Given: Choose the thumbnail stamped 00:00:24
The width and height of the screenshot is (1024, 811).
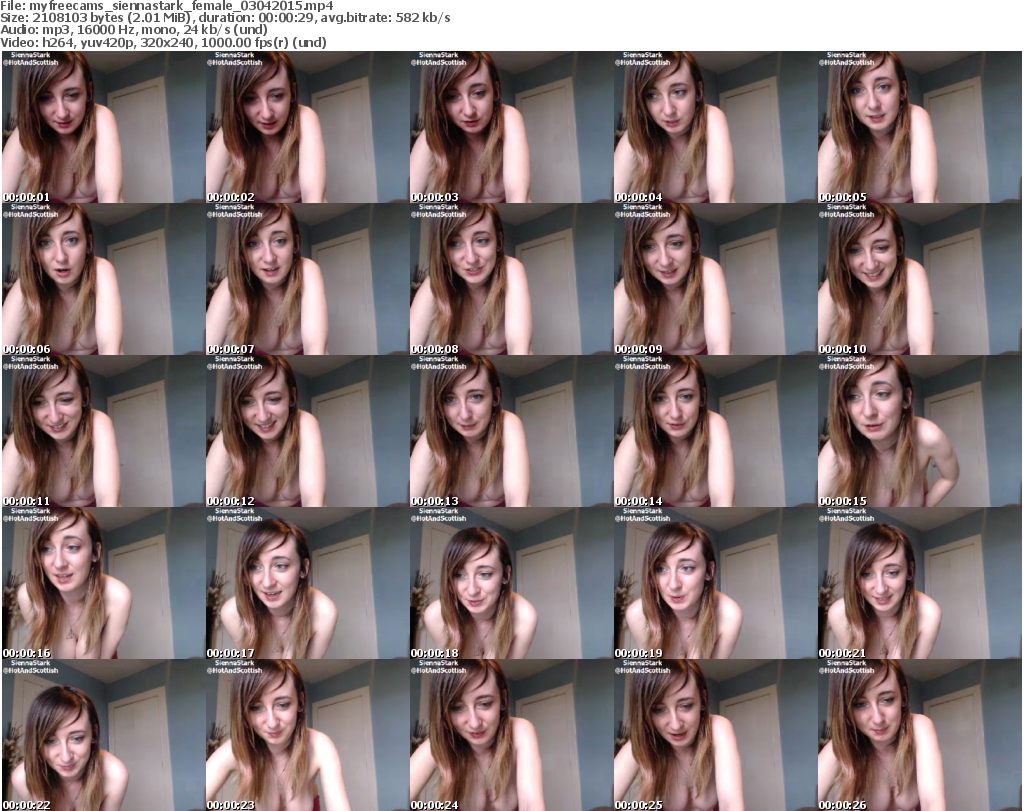Looking at the screenshot, I should point(511,735).
